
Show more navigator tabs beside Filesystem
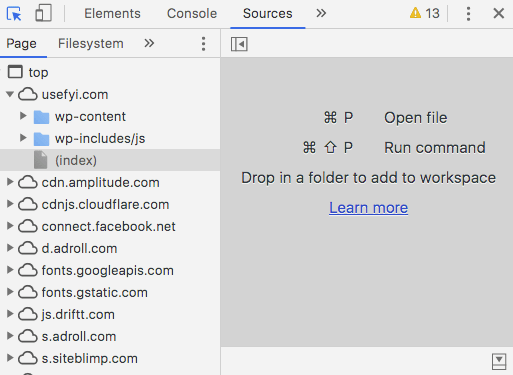(149, 43)
